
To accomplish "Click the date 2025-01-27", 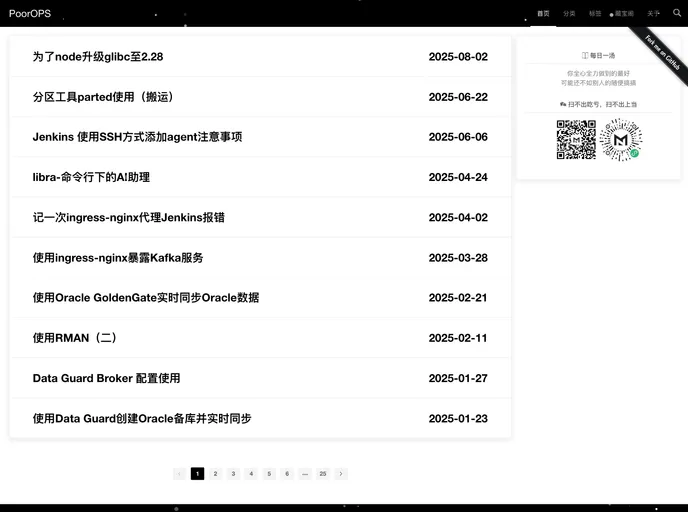I will 458,378.
